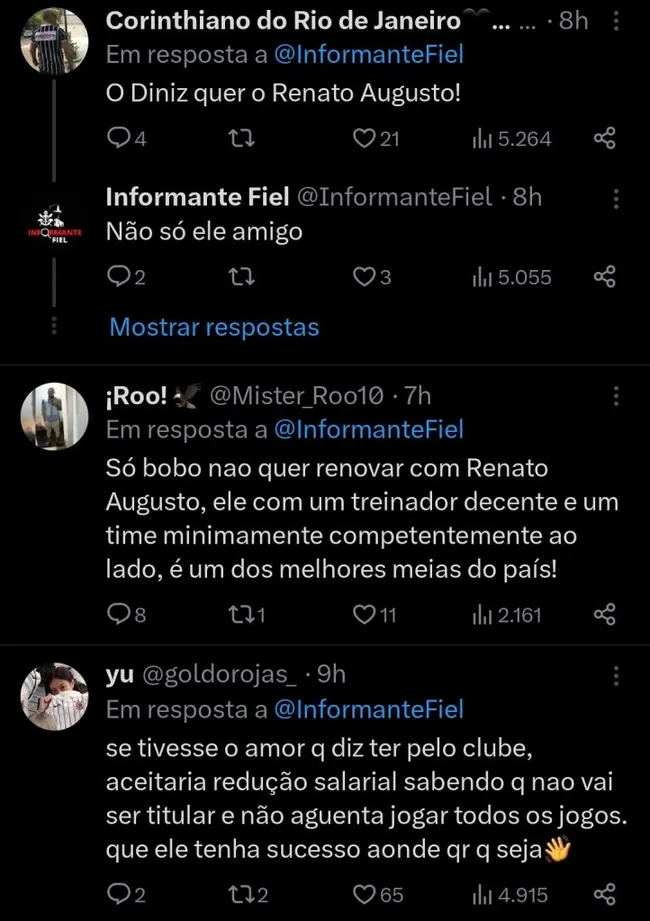Open the three-dot menu on ¡Roo!'s tweet
Image resolution: width=650 pixels, height=921 pixels.
(617, 396)
